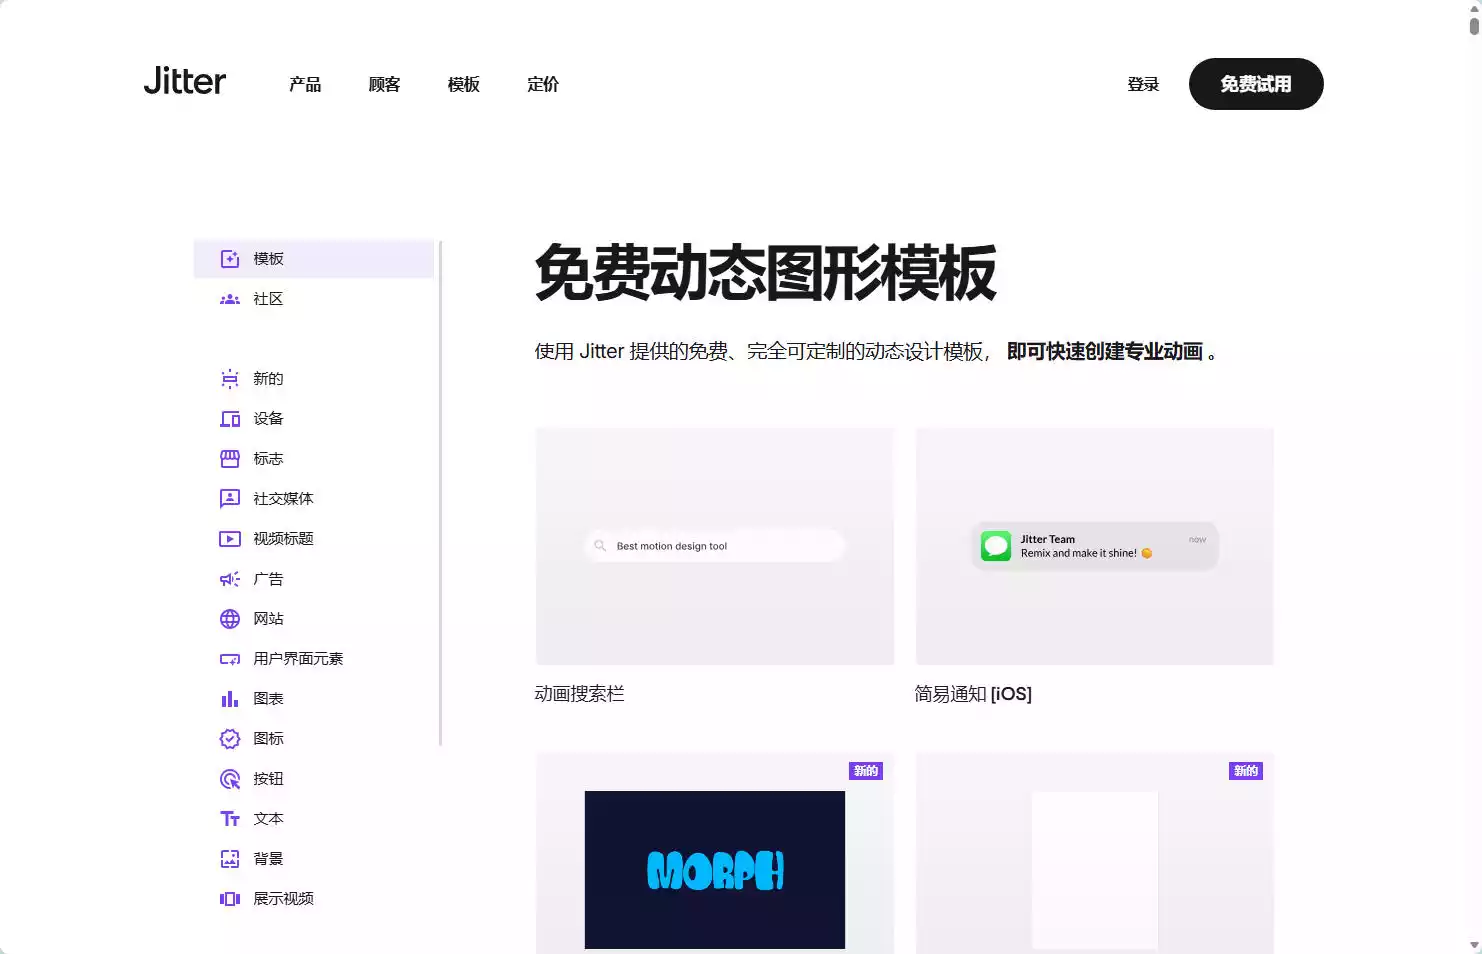The image size is (1482, 954).
Task: Filter by 用户界面元素 category
Action: (x=314, y=659)
